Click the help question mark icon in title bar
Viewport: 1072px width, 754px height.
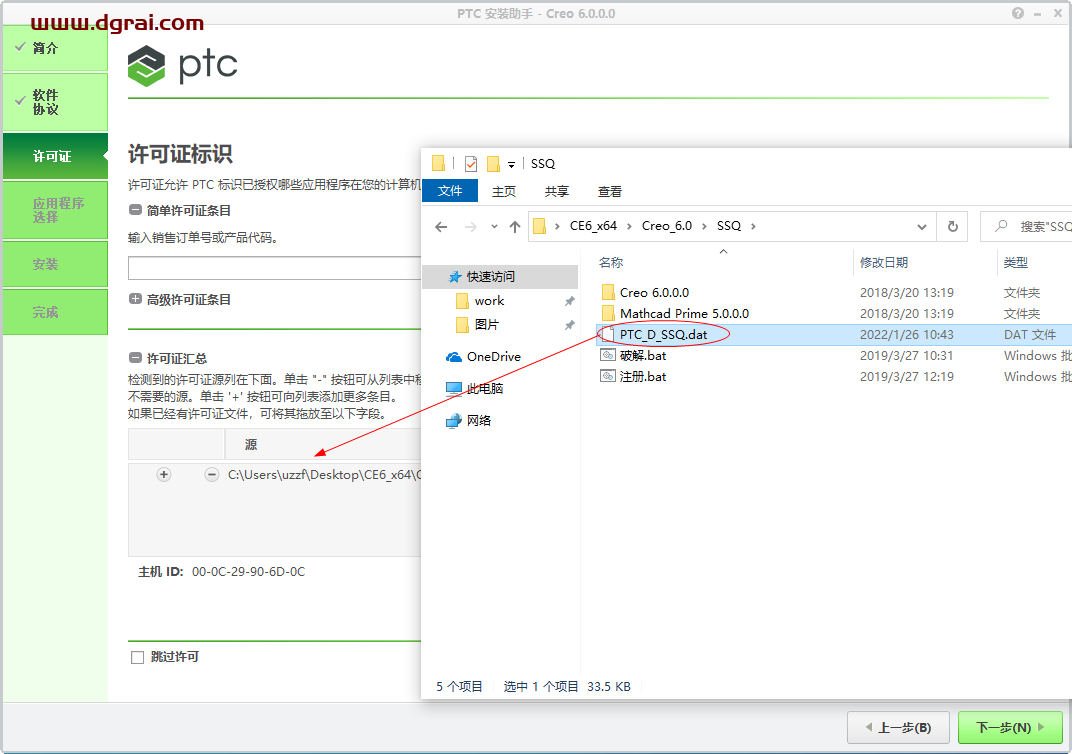click(1018, 13)
